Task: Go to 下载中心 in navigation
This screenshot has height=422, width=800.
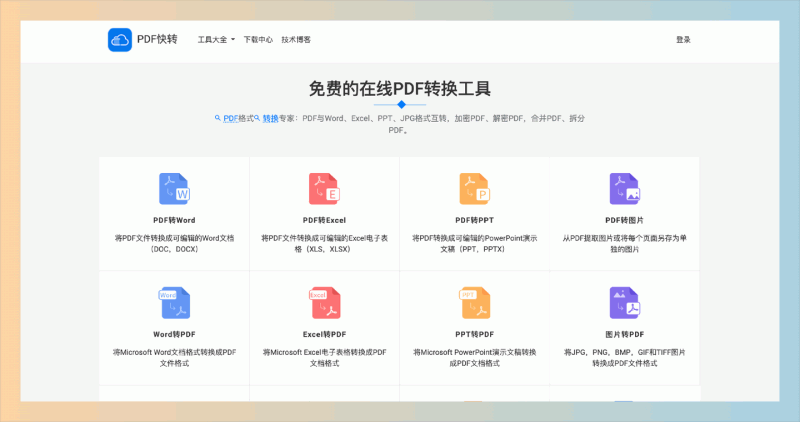Action: 258,40
